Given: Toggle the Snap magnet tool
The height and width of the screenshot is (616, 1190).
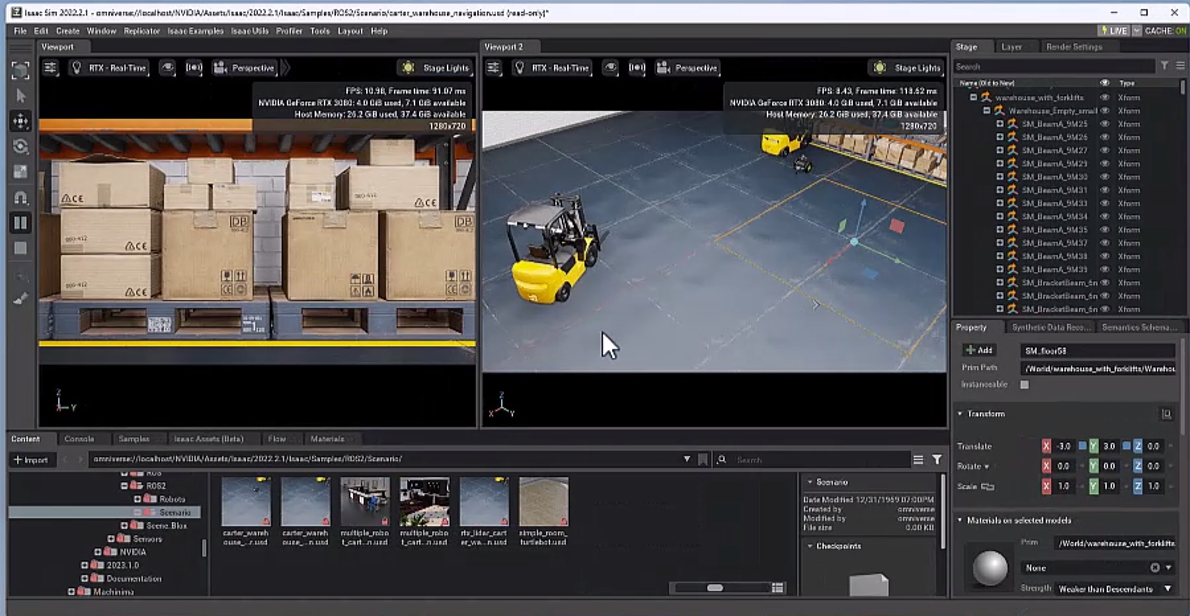Looking at the screenshot, I should [x=20, y=198].
